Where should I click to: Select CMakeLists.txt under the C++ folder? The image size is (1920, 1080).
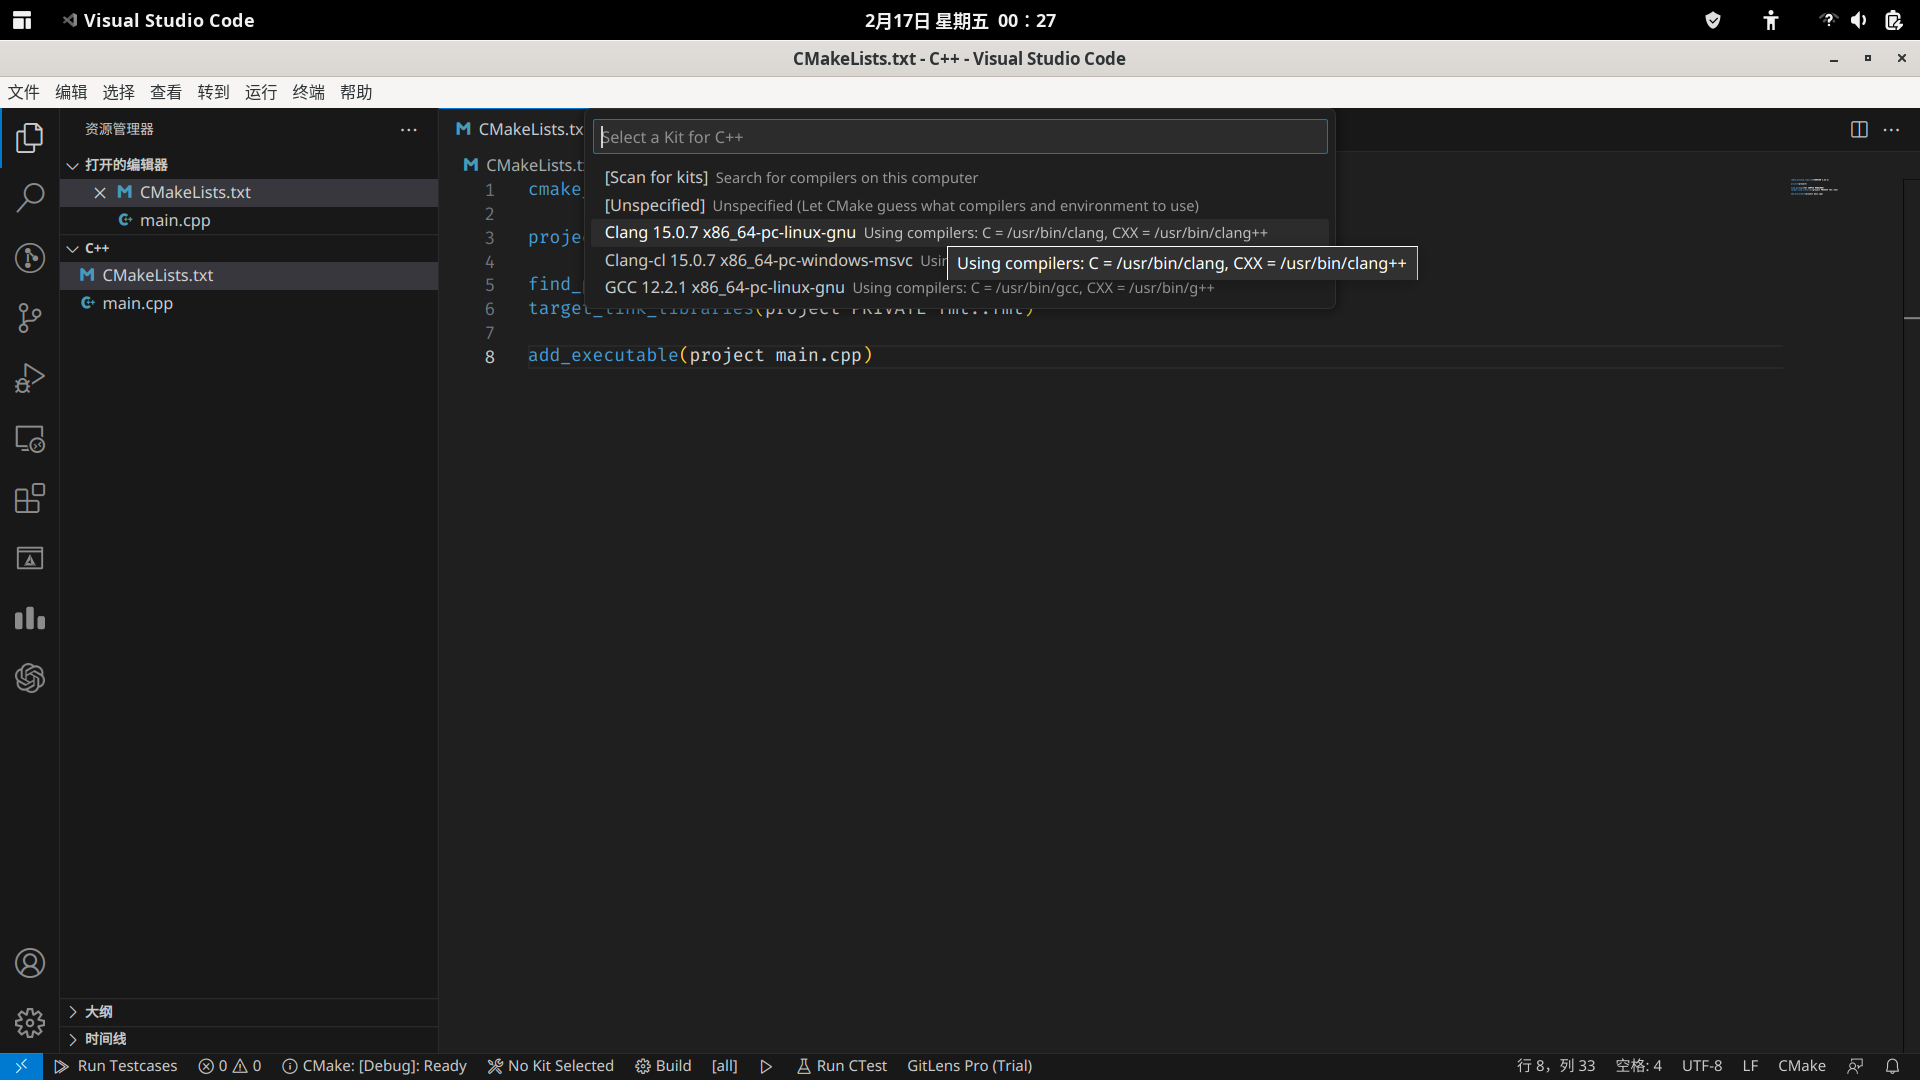coord(249,276)
